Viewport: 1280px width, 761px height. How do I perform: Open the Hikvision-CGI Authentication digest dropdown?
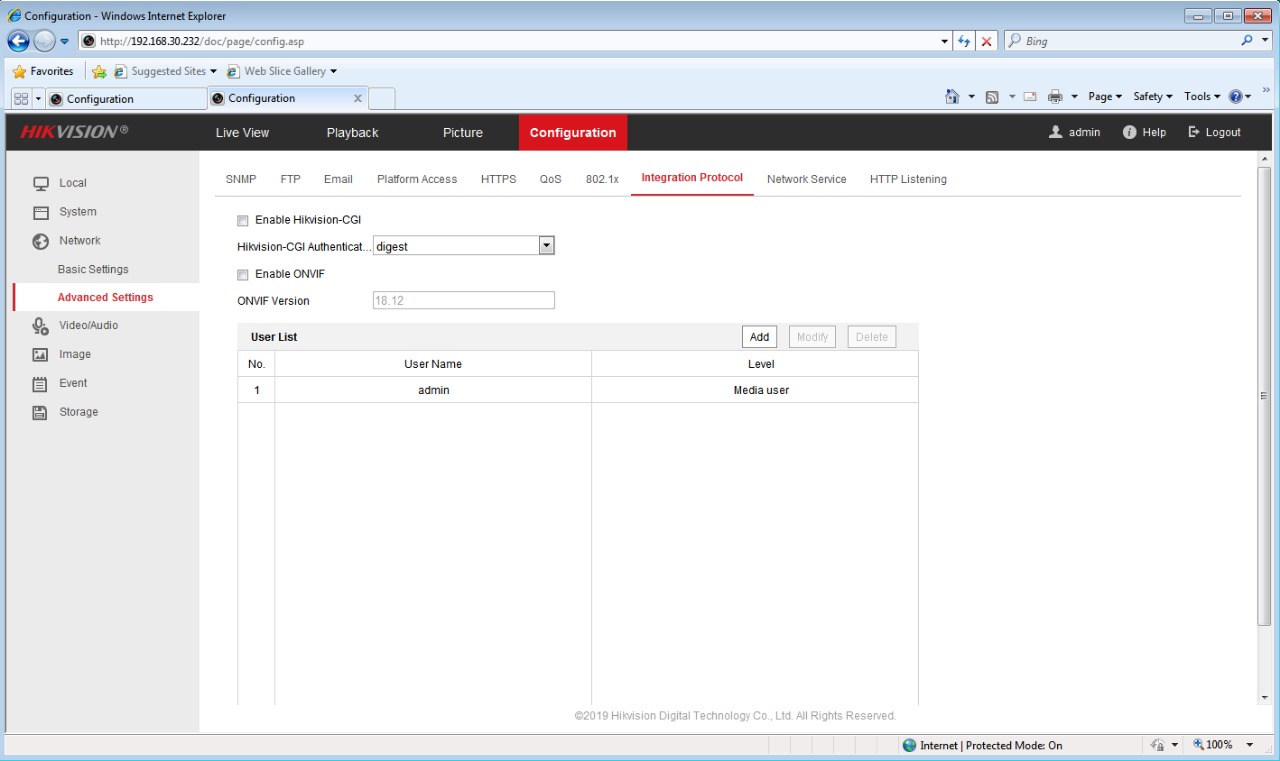[x=546, y=246]
